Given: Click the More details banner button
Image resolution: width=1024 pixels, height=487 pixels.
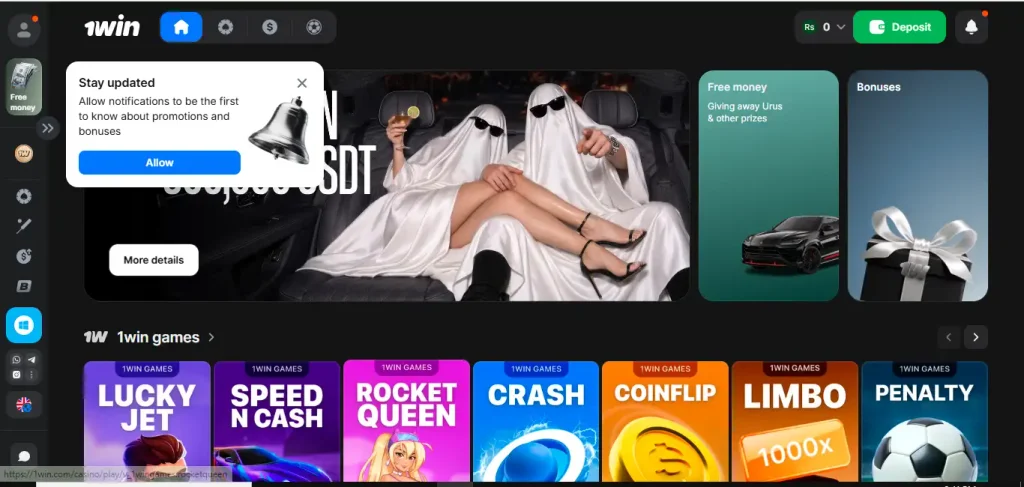Looking at the screenshot, I should click(x=153, y=260).
